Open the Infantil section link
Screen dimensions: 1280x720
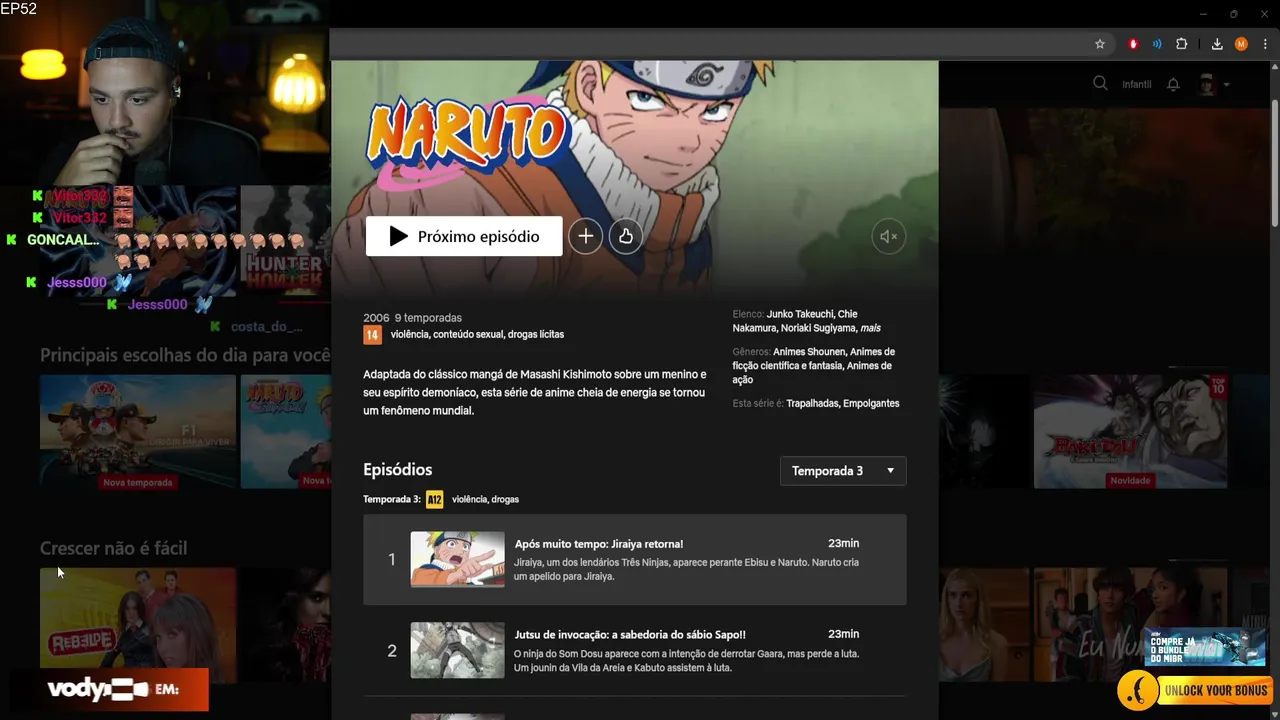coord(1137,84)
